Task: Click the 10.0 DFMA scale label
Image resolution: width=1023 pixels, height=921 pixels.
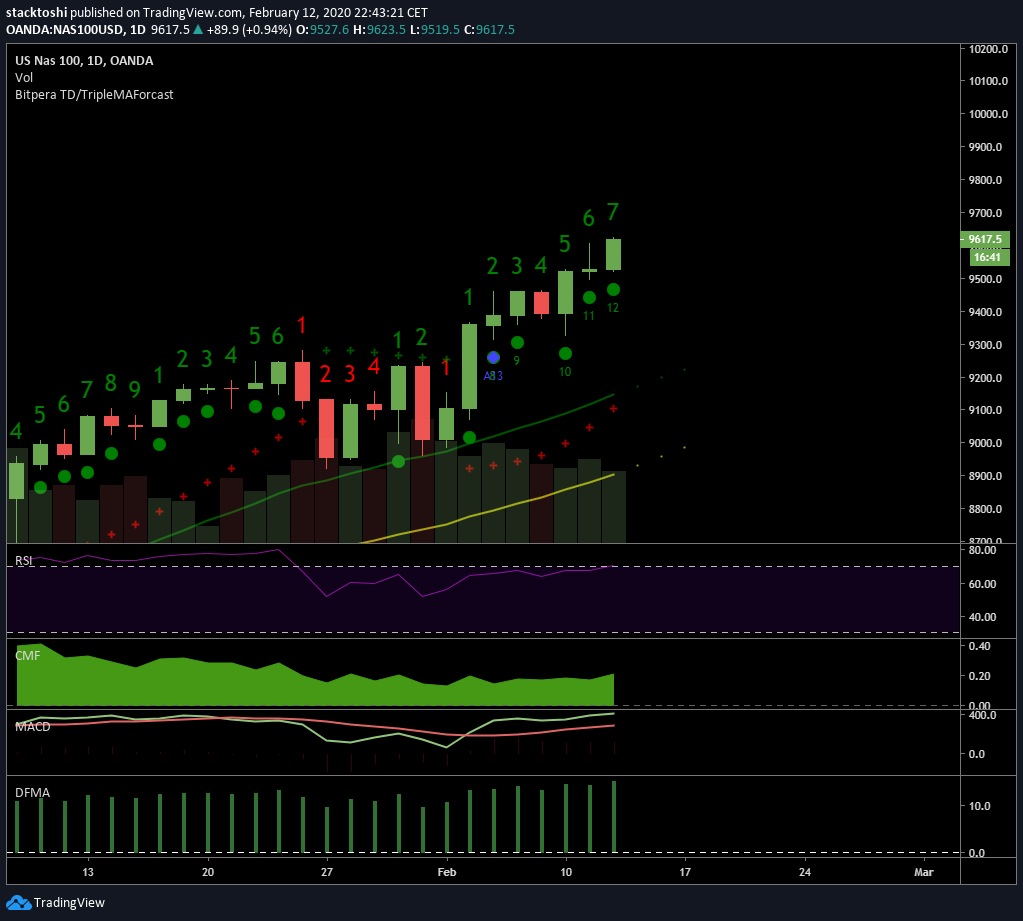Action: point(980,806)
